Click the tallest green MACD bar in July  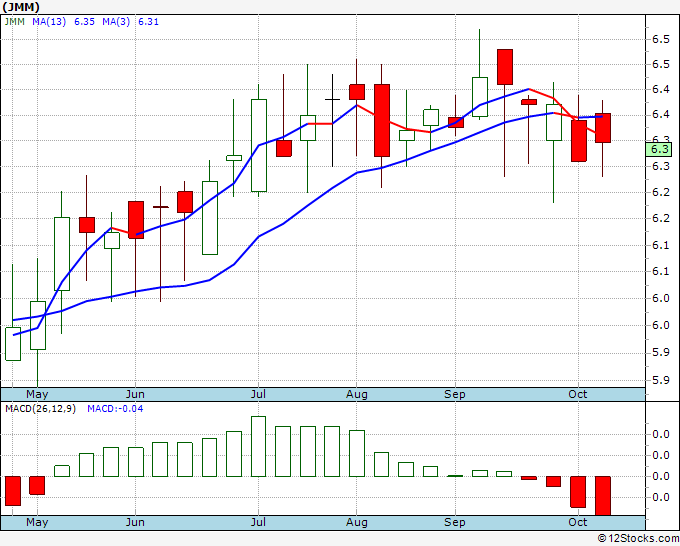pyautogui.click(x=258, y=447)
